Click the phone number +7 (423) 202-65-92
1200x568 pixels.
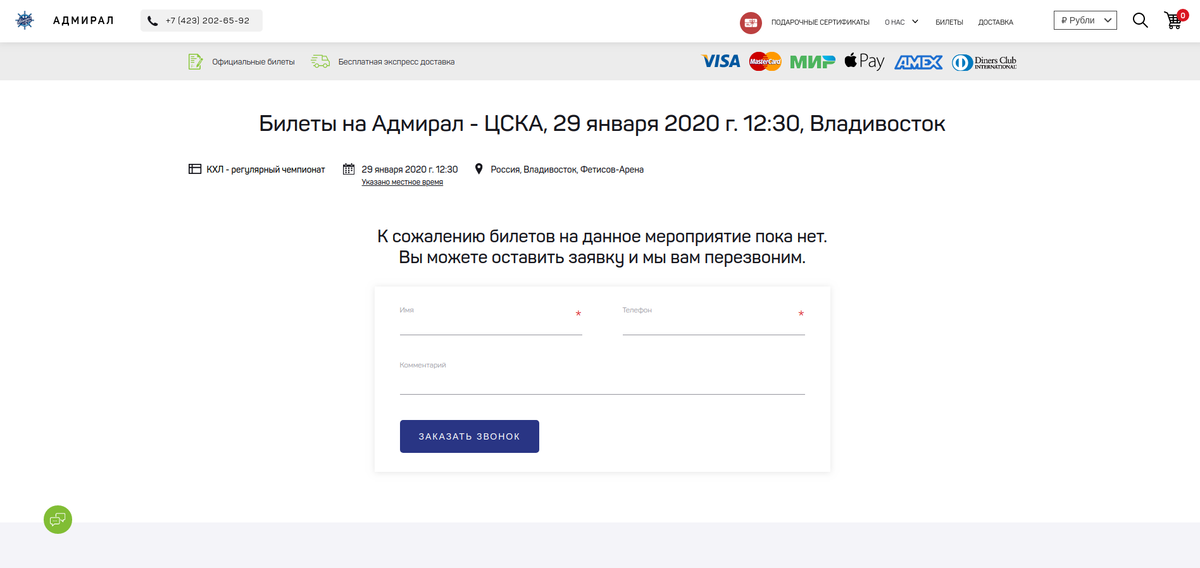click(x=207, y=20)
